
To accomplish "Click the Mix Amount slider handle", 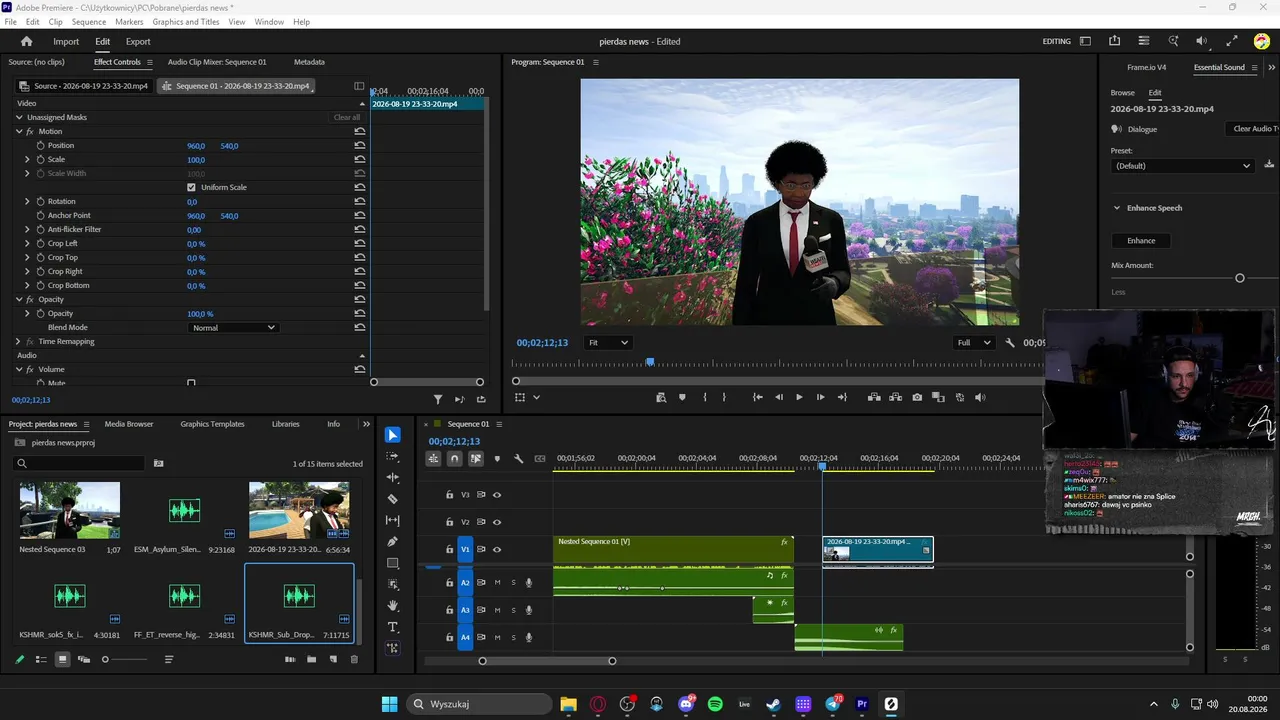I will (x=1240, y=278).
